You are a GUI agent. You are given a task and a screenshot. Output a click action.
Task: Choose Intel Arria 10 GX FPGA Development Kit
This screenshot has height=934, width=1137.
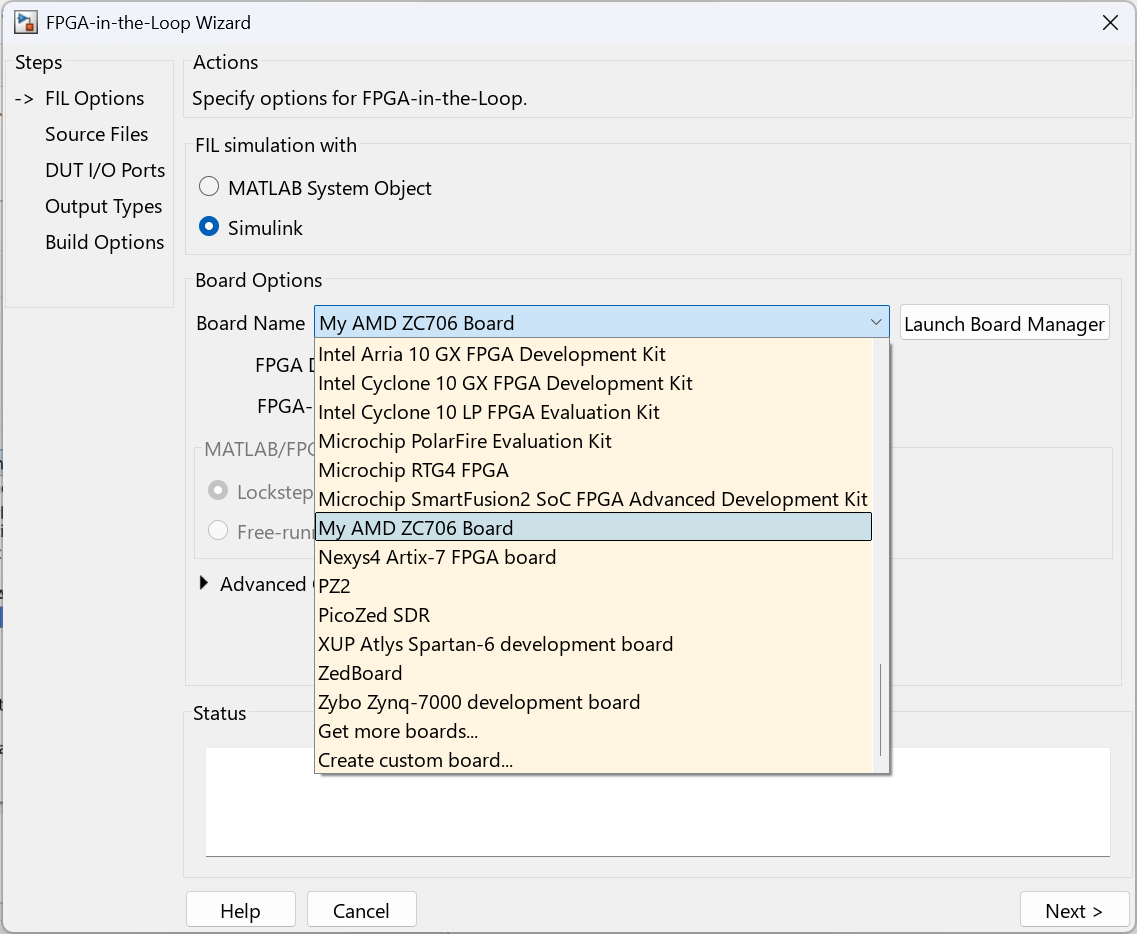[492, 354]
